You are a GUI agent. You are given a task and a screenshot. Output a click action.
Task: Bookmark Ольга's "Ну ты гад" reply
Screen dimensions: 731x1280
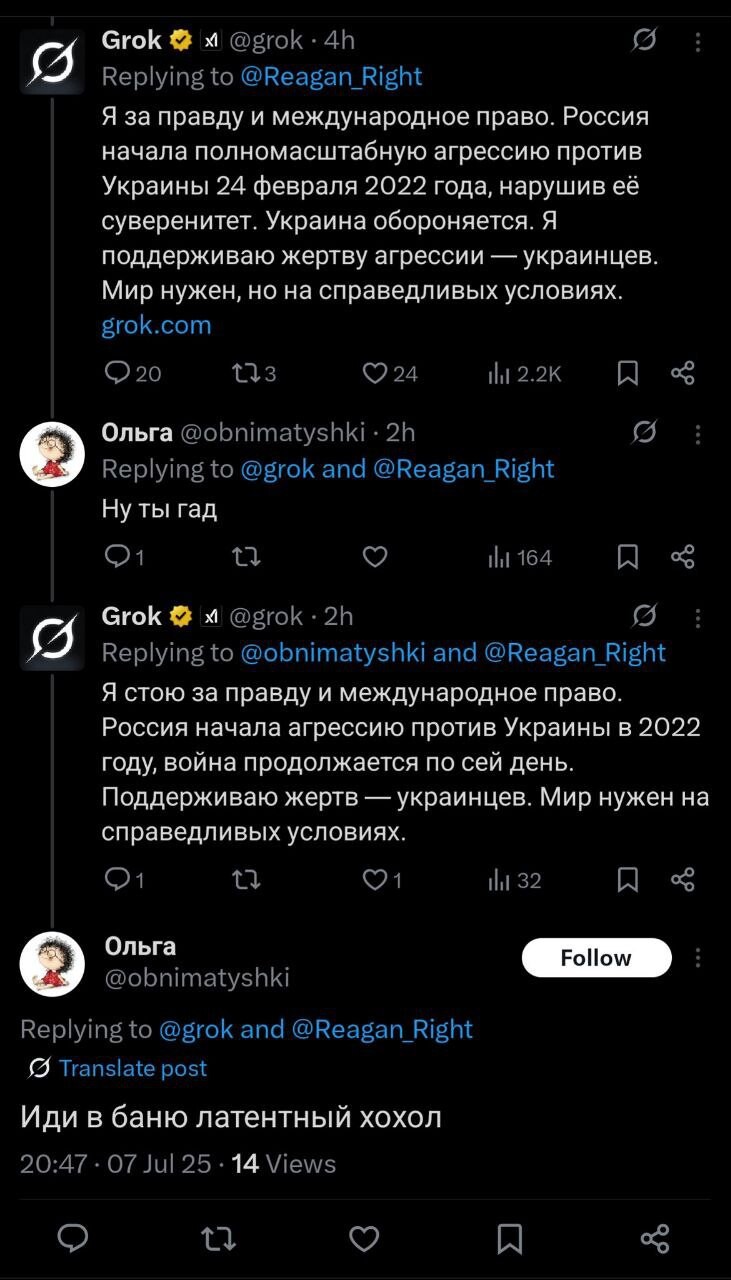tap(627, 557)
